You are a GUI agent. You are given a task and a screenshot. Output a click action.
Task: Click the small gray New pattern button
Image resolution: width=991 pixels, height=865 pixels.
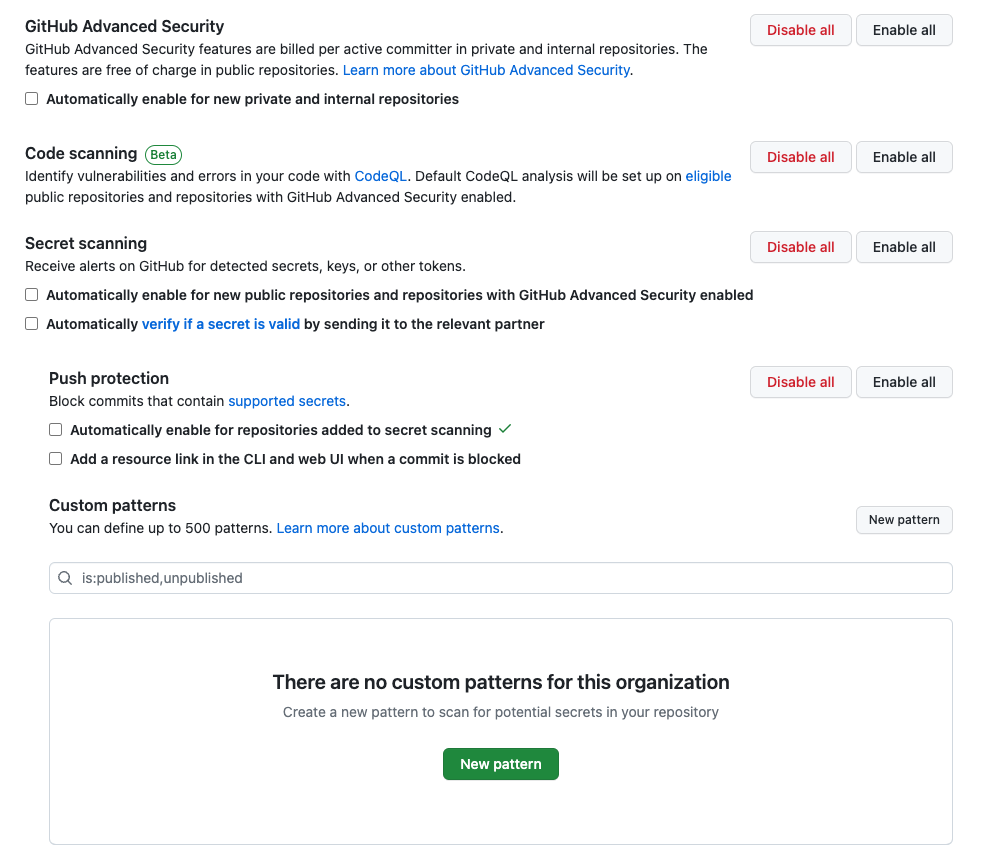coord(904,520)
